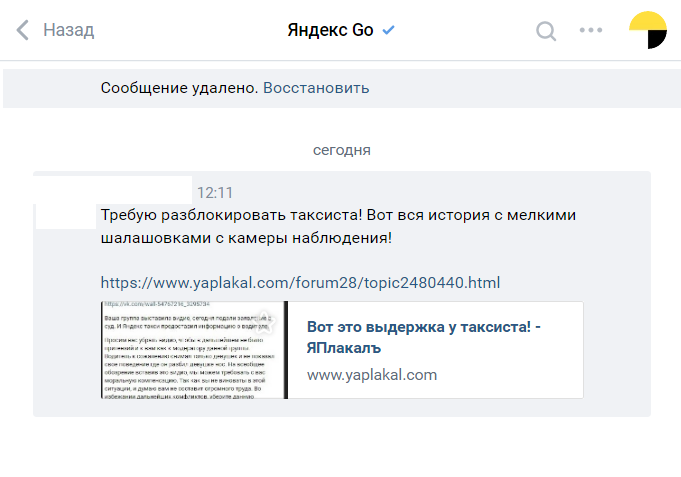681x477 pixels.
Task: Click the Сообщение удалено notice text
Action: point(179,88)
